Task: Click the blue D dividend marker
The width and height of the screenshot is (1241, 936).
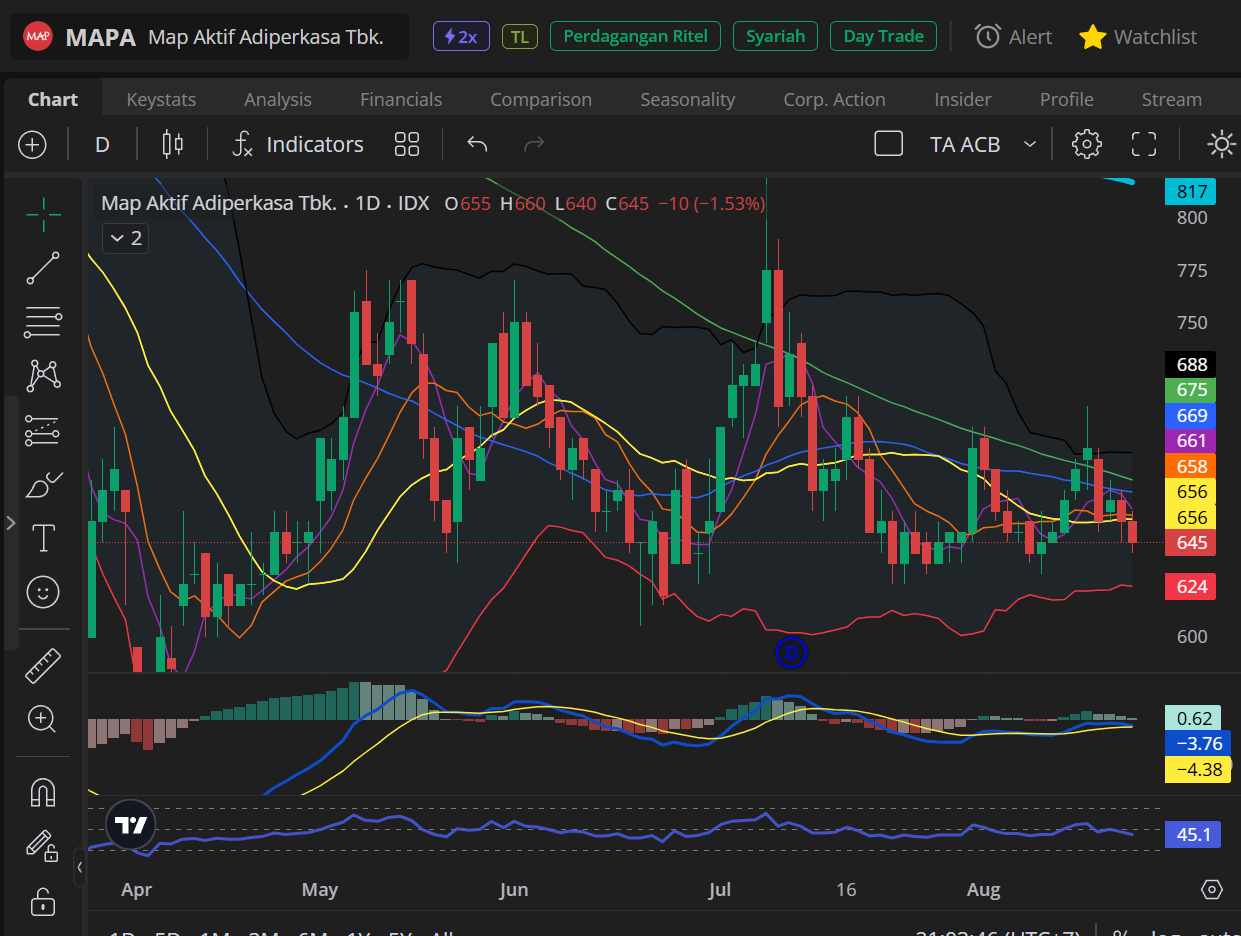Action: (x=791, y=653)
